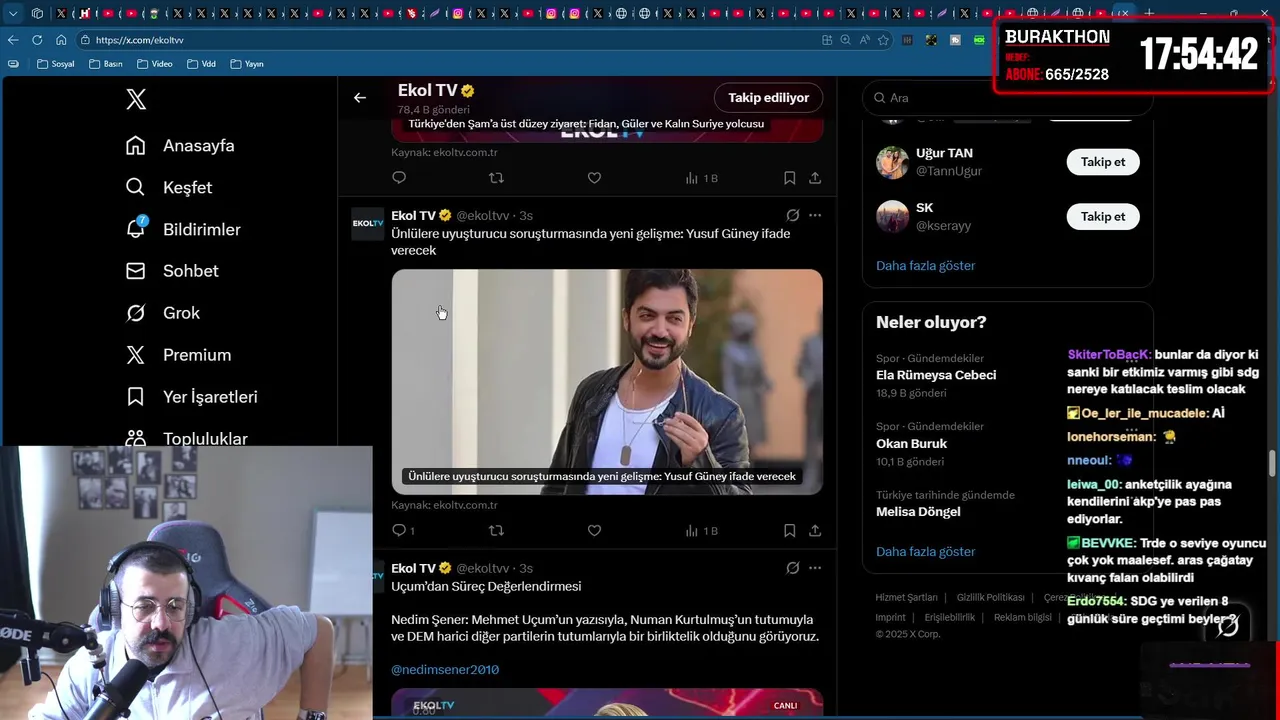Follow SK with Takip et
The image size is (1280, 720).
click(1103, 216)
